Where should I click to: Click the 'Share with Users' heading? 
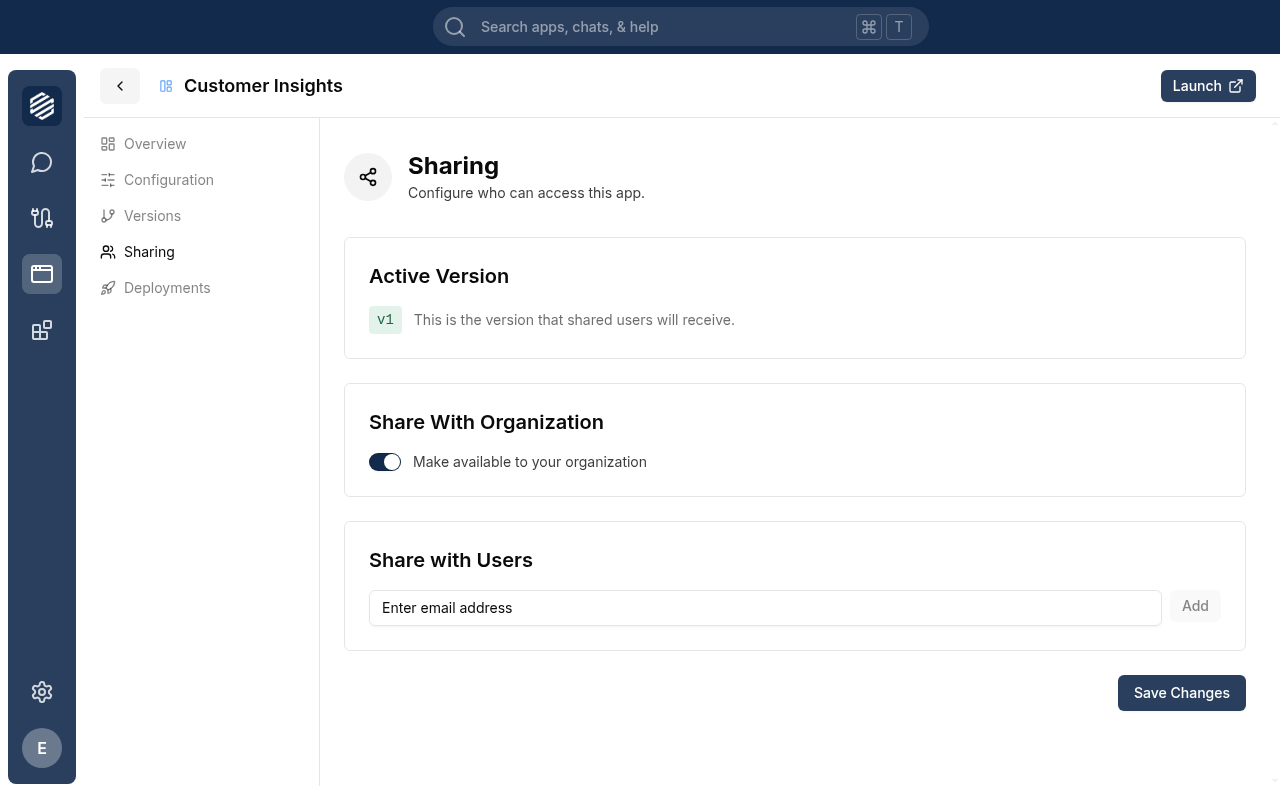[x=451, y=560]
